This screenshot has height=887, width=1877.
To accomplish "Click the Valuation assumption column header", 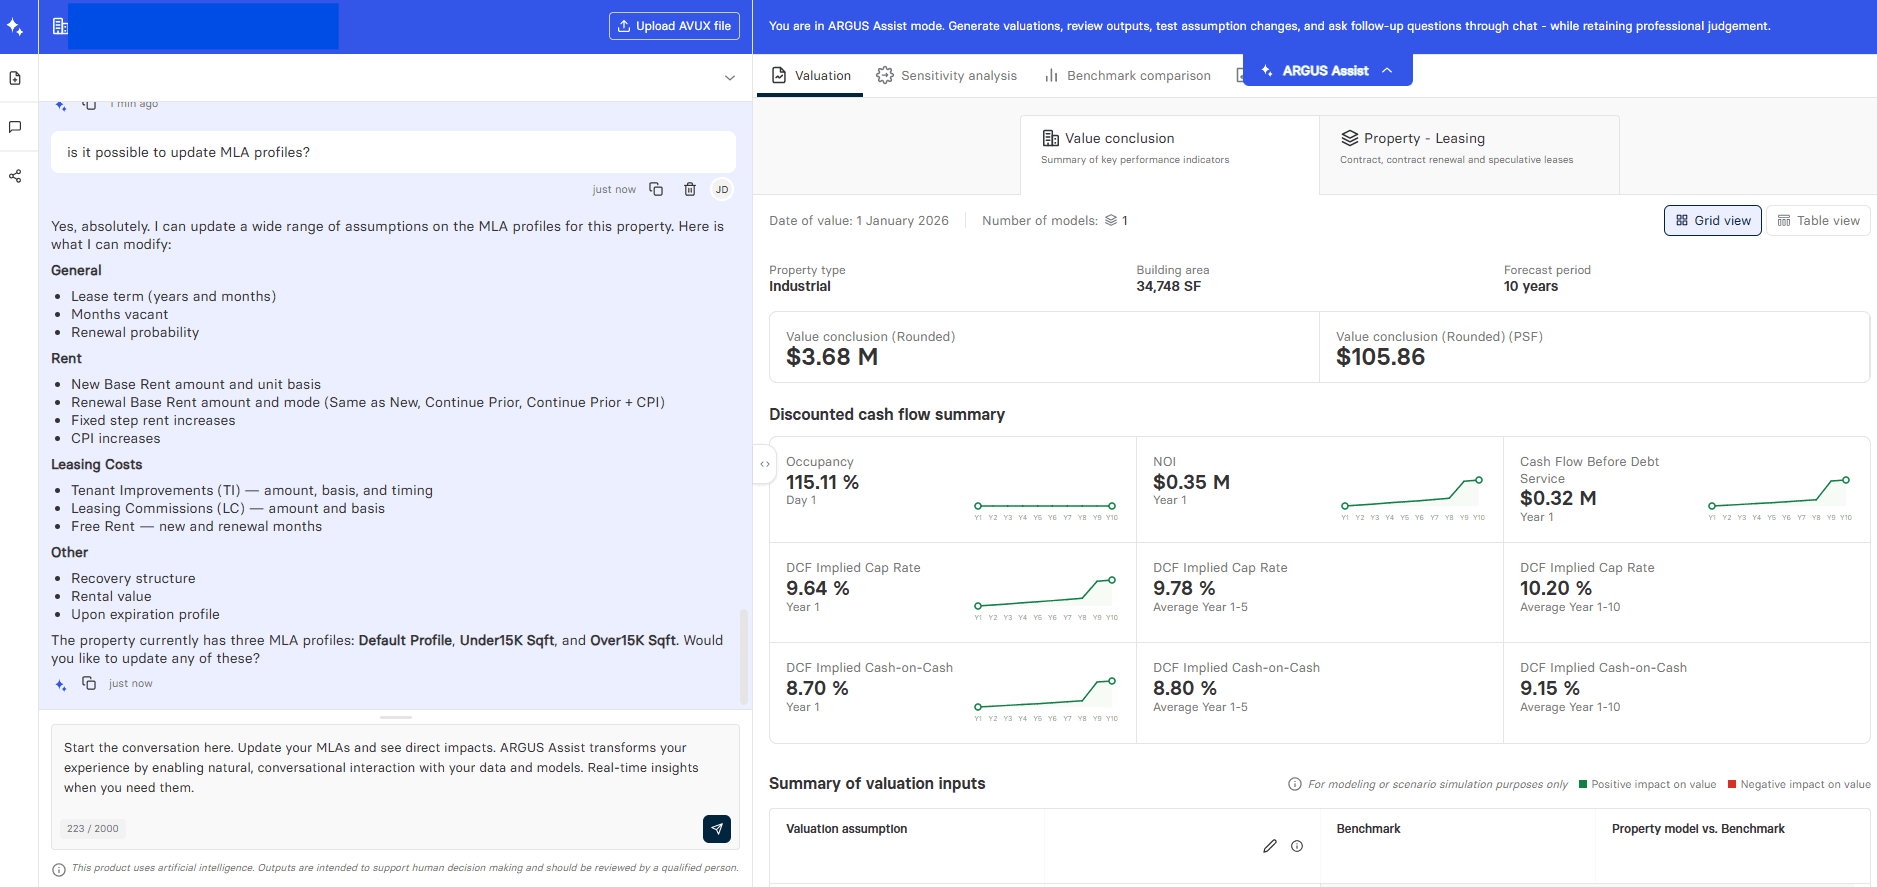I will tap(846, 829).
